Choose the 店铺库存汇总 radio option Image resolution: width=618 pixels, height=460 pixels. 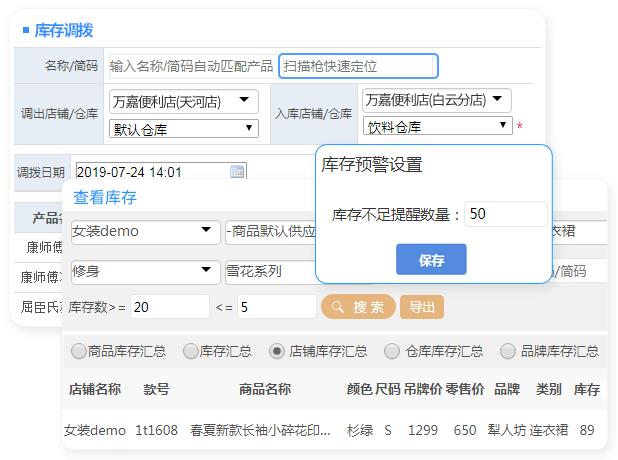(277, 351)
